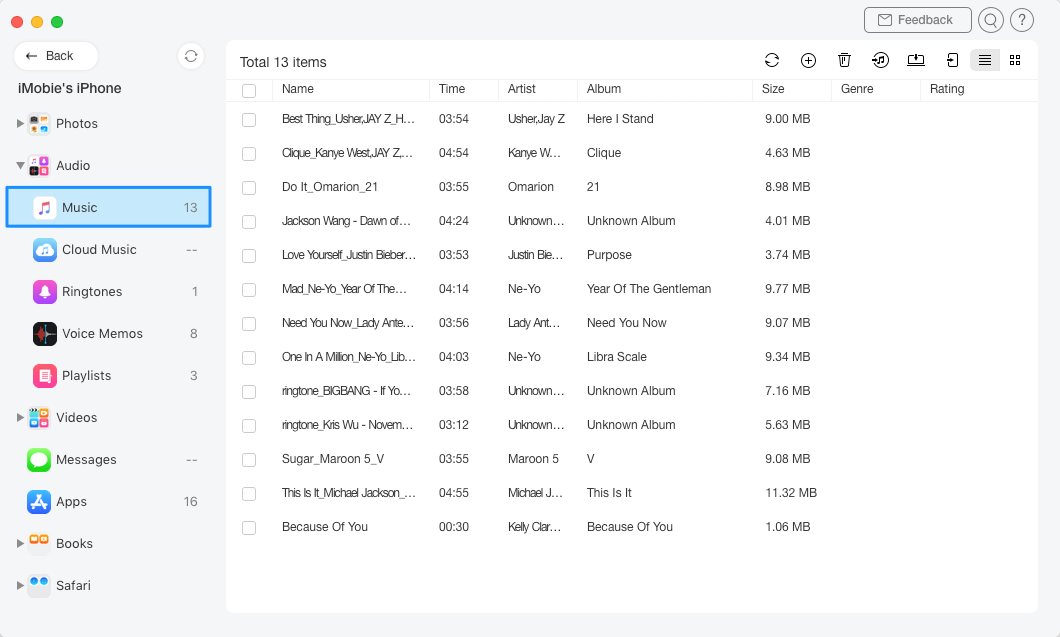This screenshot has width=1060, height=637.
Task: Click the trash delete icon in toolbar
Action: [x=844, y=60]
